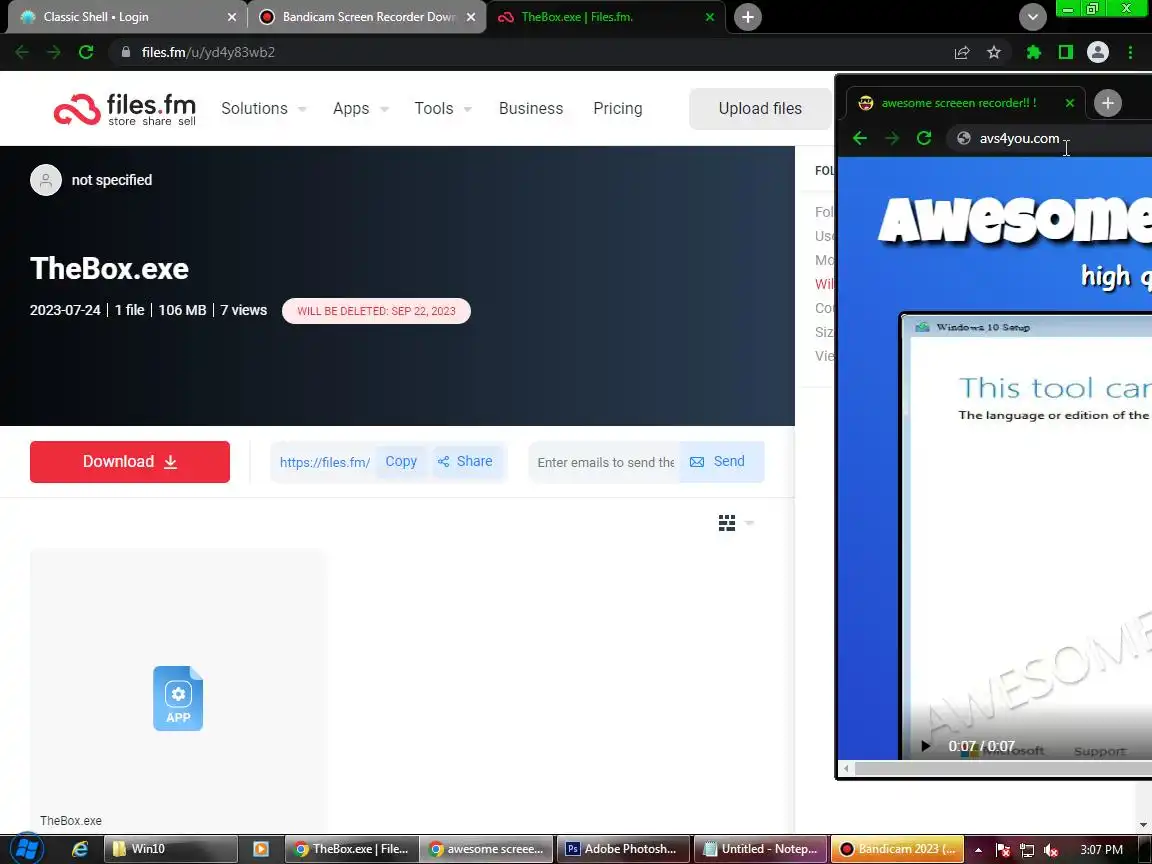Click the Send emails button
1152x864 pixels.
(720, 461)
